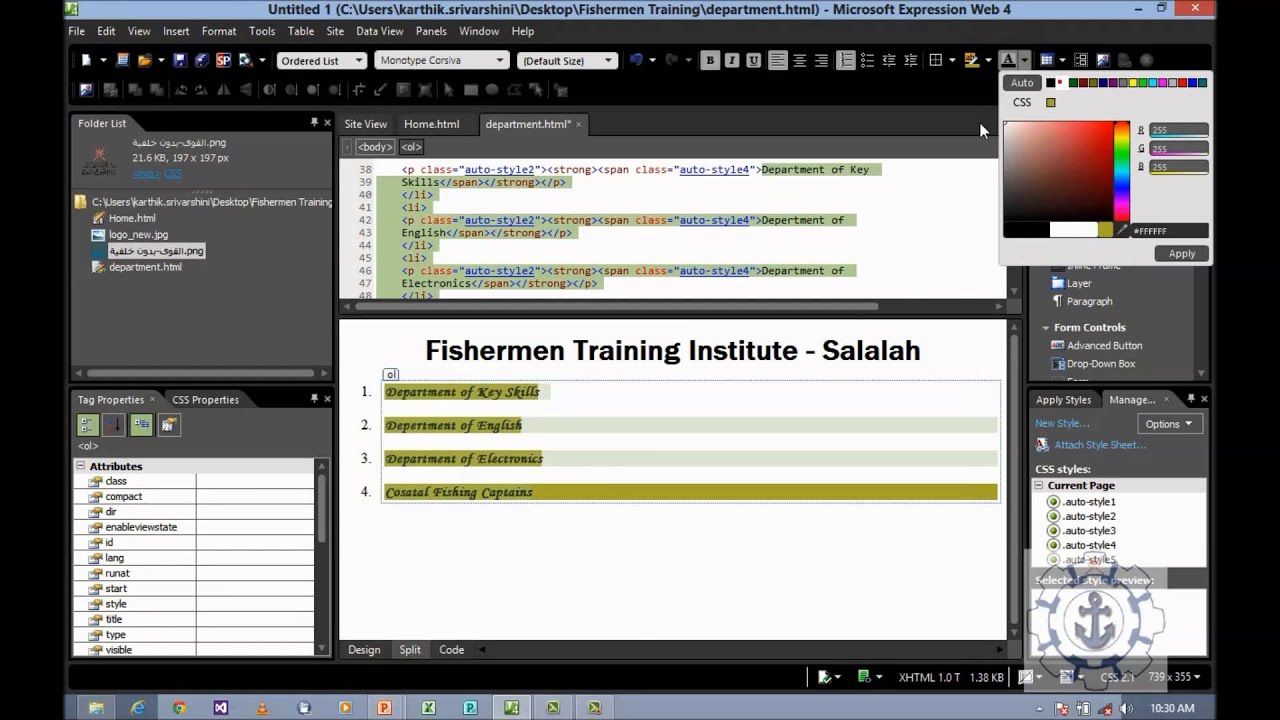Viewport: 1280px width, 720px height.
Task: Toggle categorized view in Tag Properties
Action: (x=88, y=425)
